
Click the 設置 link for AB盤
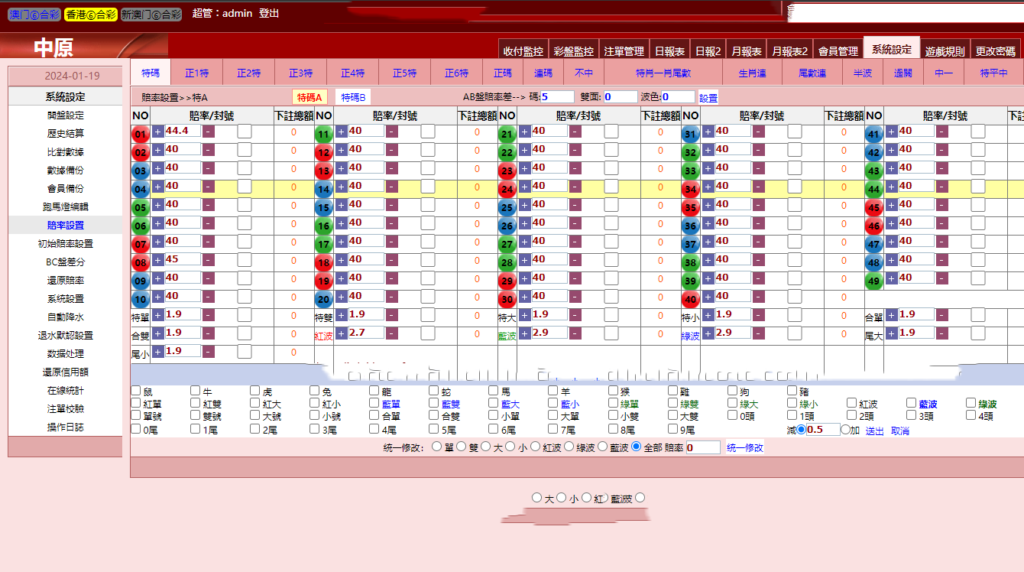coord(708,98)
